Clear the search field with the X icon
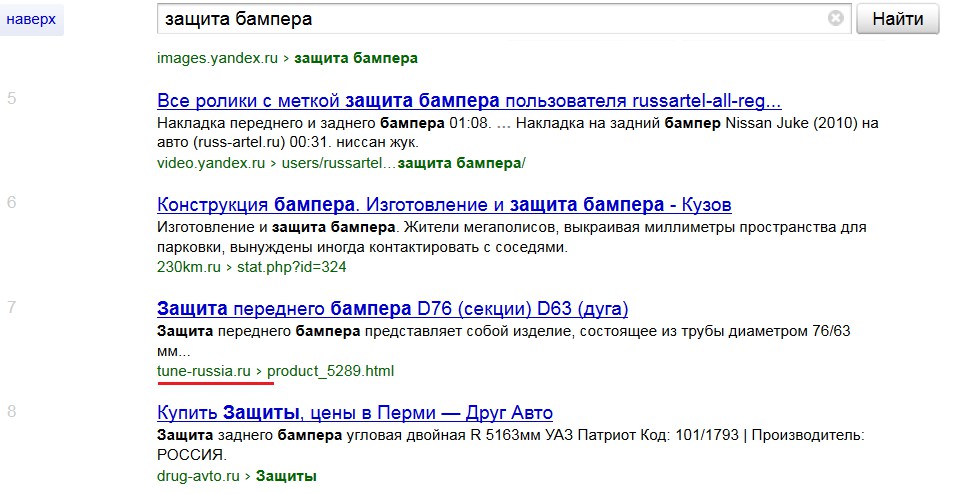The width and height of the screenshot is (957, 494). click(x=836, y=18)
